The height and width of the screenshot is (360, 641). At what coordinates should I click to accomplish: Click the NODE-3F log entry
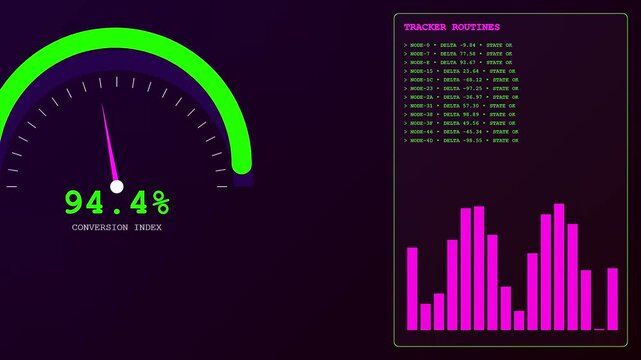459,123
